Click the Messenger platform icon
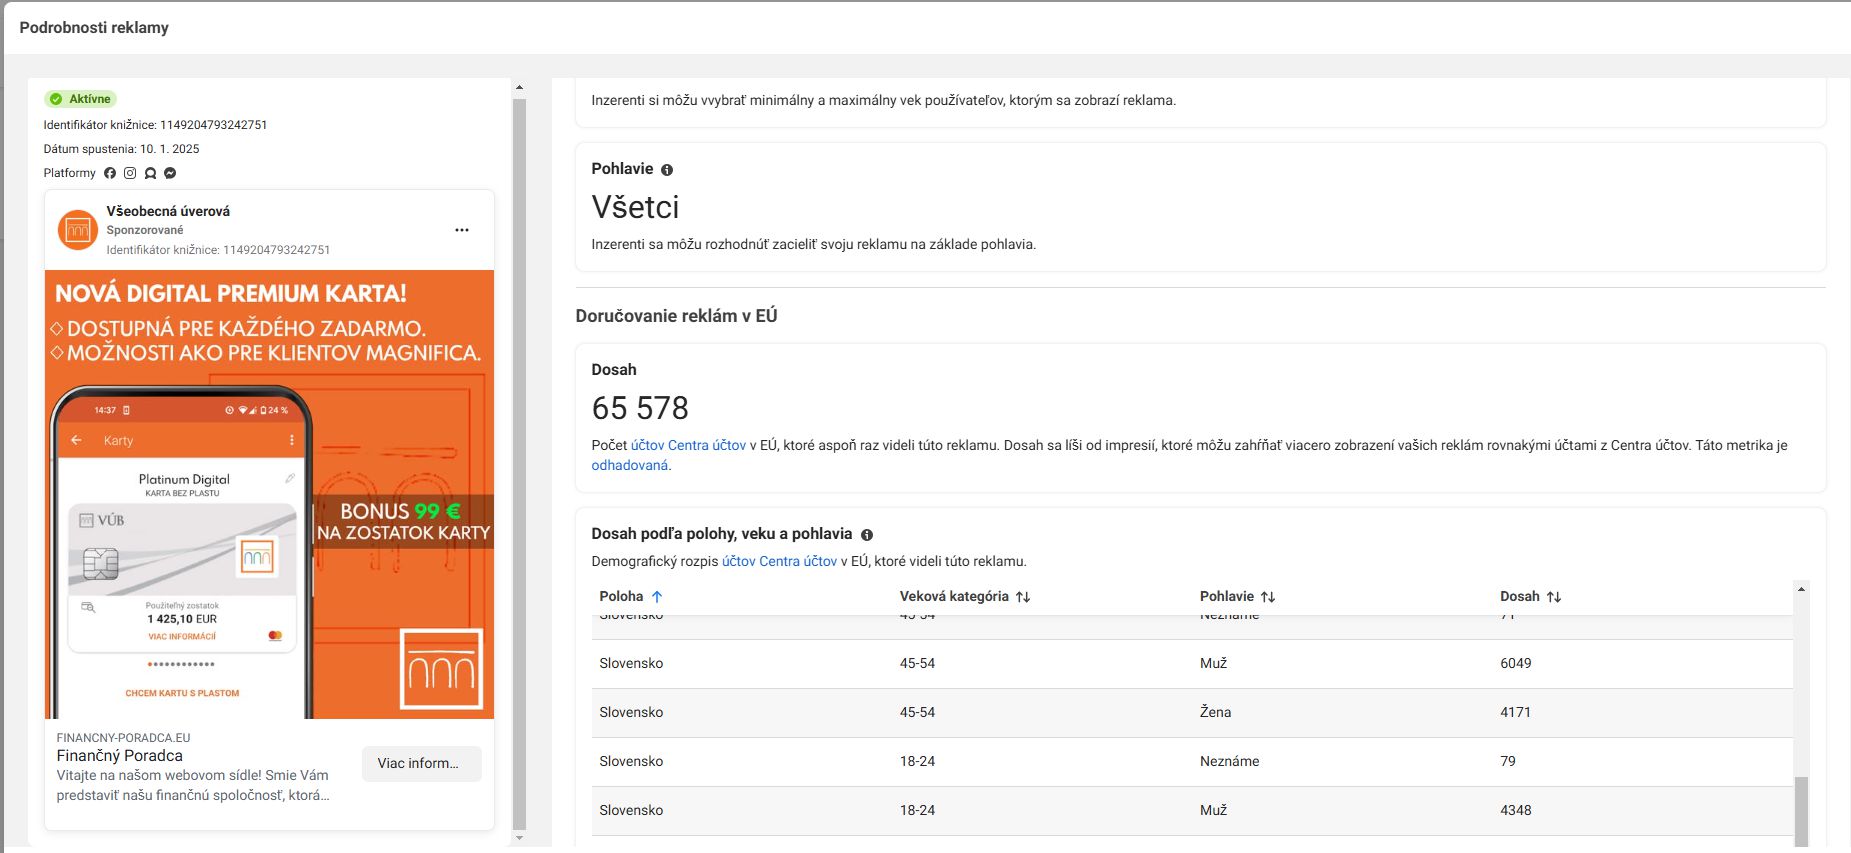1851x853 pixels. click(x=170, y=173)
